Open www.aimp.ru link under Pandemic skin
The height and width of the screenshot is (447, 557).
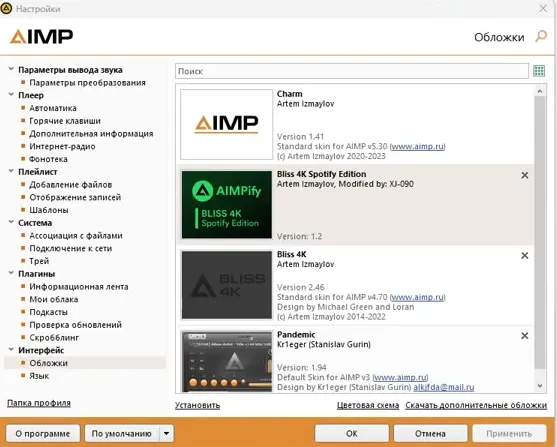click(x=400, y=377)
